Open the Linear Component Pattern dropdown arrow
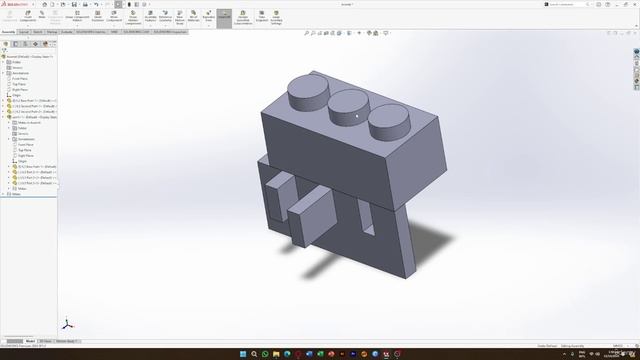The height and width of the screenshot is (360, 640). 77,25
